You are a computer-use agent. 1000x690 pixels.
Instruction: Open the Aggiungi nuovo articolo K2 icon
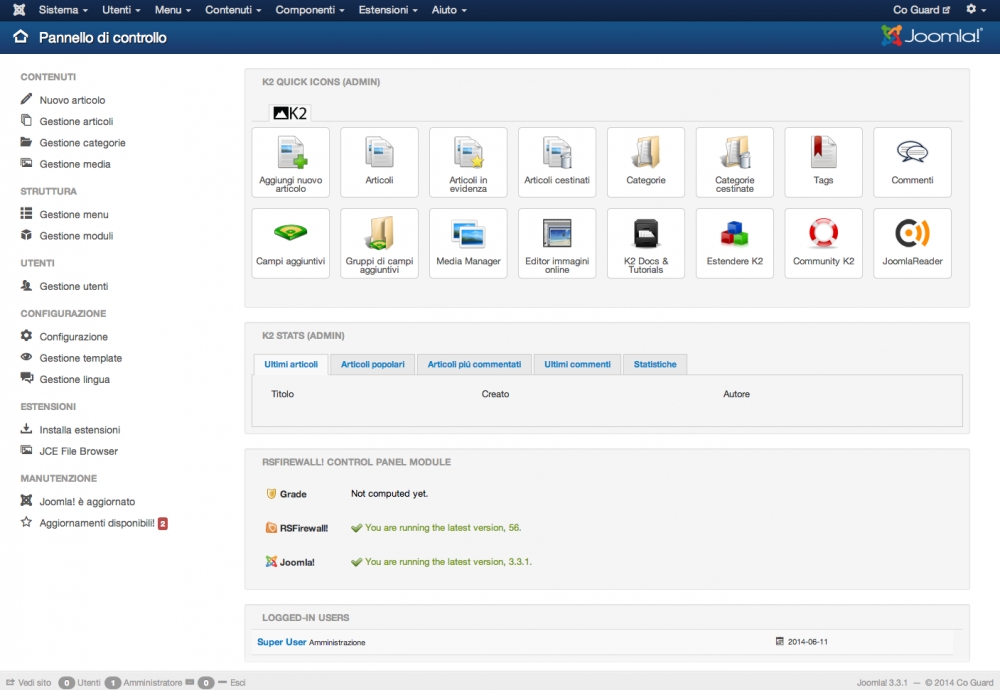pos(290,162)
